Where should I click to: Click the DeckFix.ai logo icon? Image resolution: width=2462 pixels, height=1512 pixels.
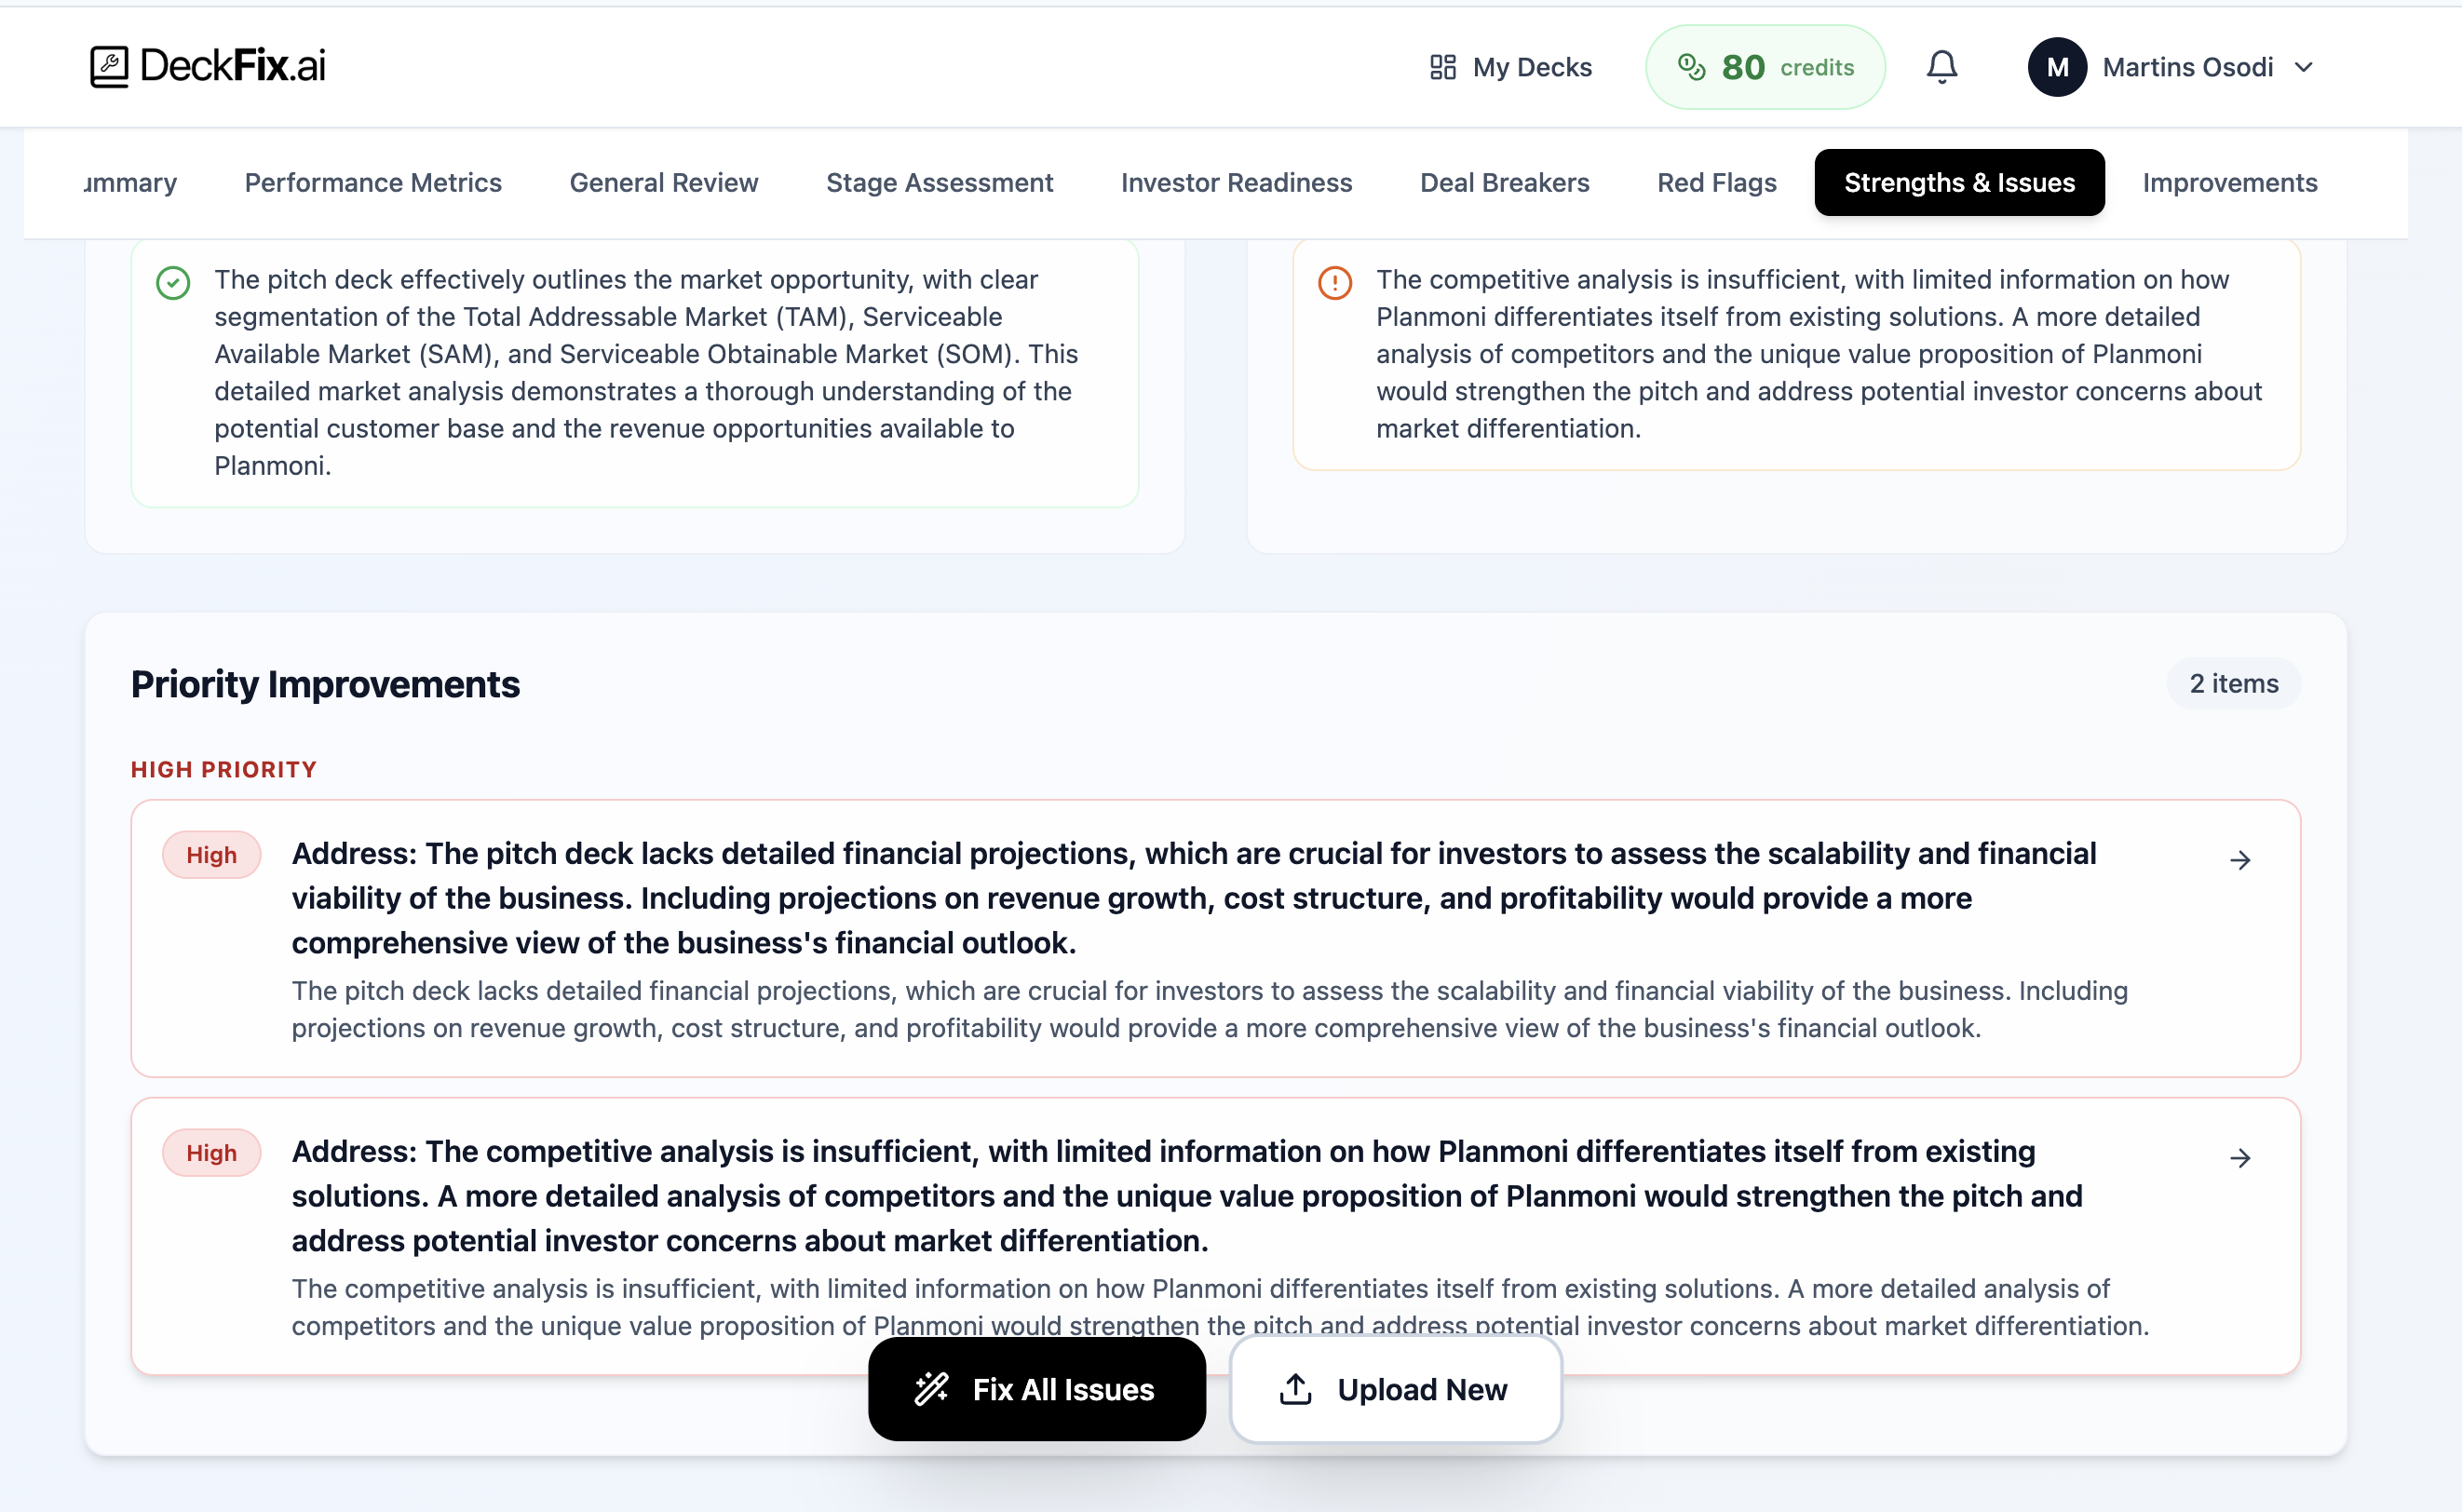point(110,66)
